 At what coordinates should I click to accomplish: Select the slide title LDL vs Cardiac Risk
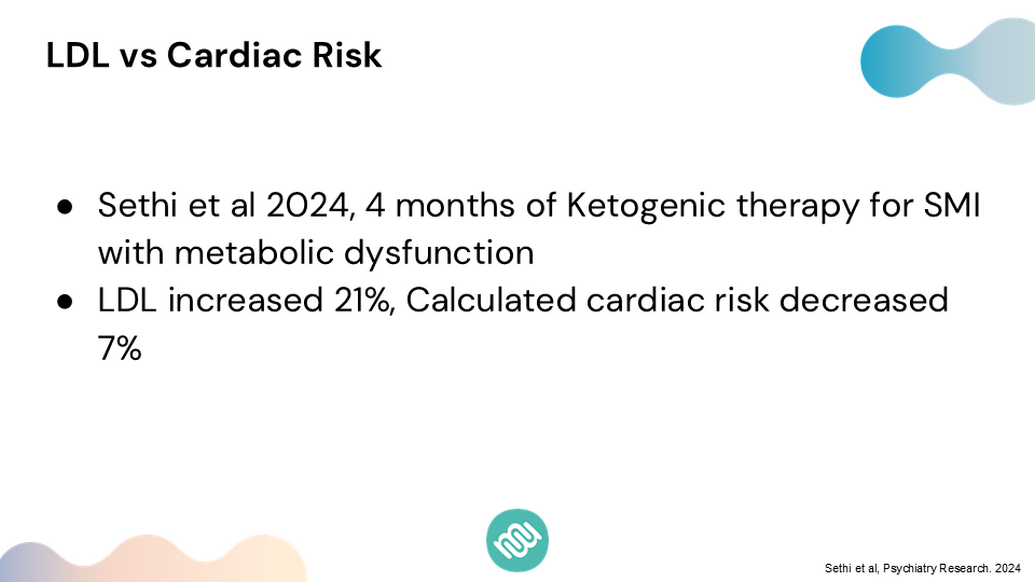pyautogui.click(x=214, y=55)
